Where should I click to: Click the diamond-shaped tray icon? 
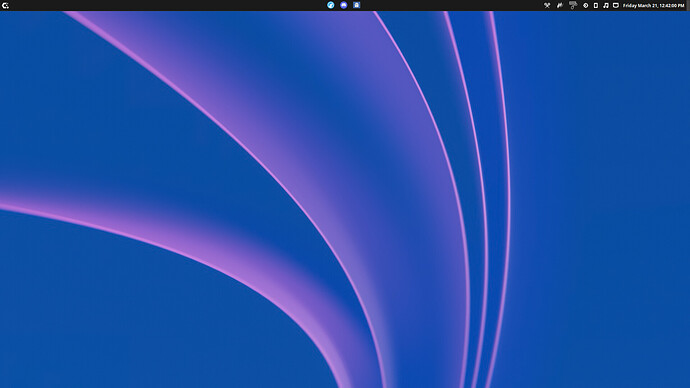click(x=586, y=6)
